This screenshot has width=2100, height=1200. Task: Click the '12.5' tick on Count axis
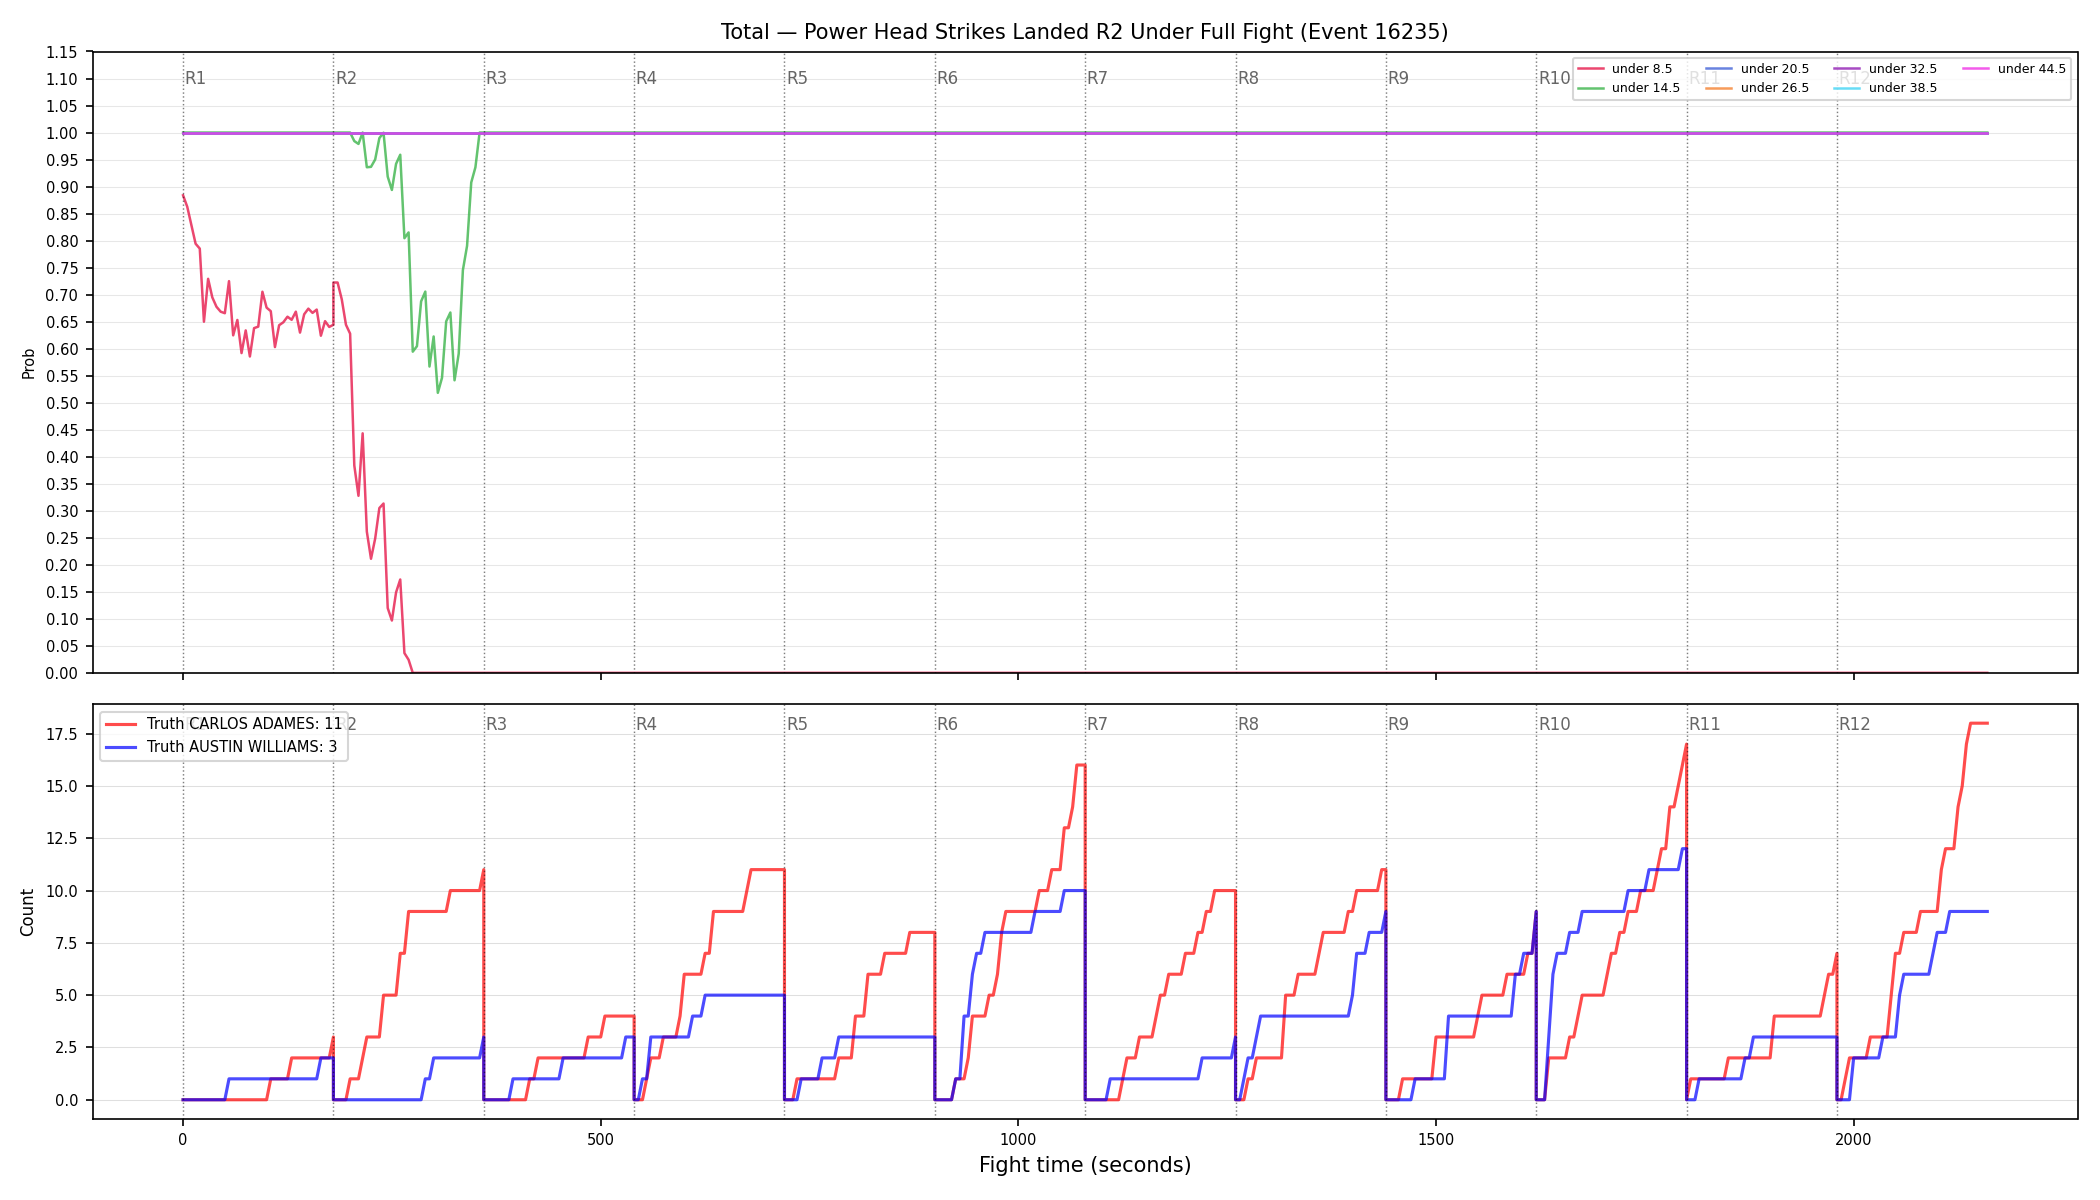62,838
